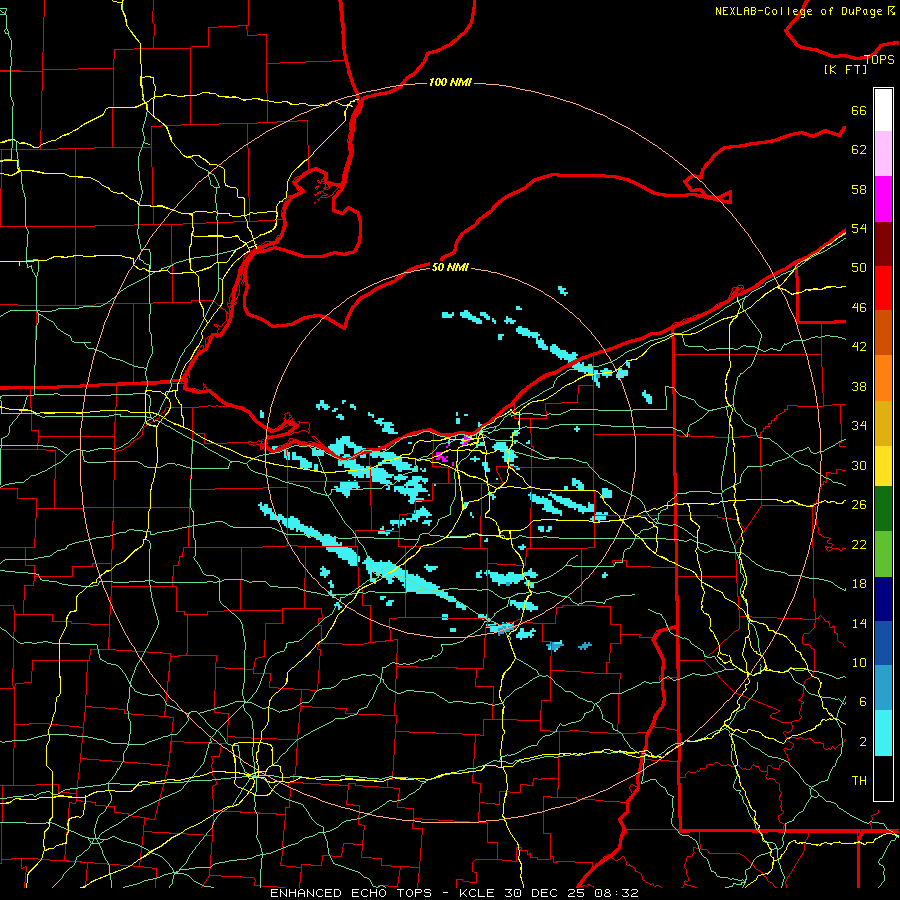Click the dark red legend color band
Viewport: 900px width, 900px height.
point(883,244)
